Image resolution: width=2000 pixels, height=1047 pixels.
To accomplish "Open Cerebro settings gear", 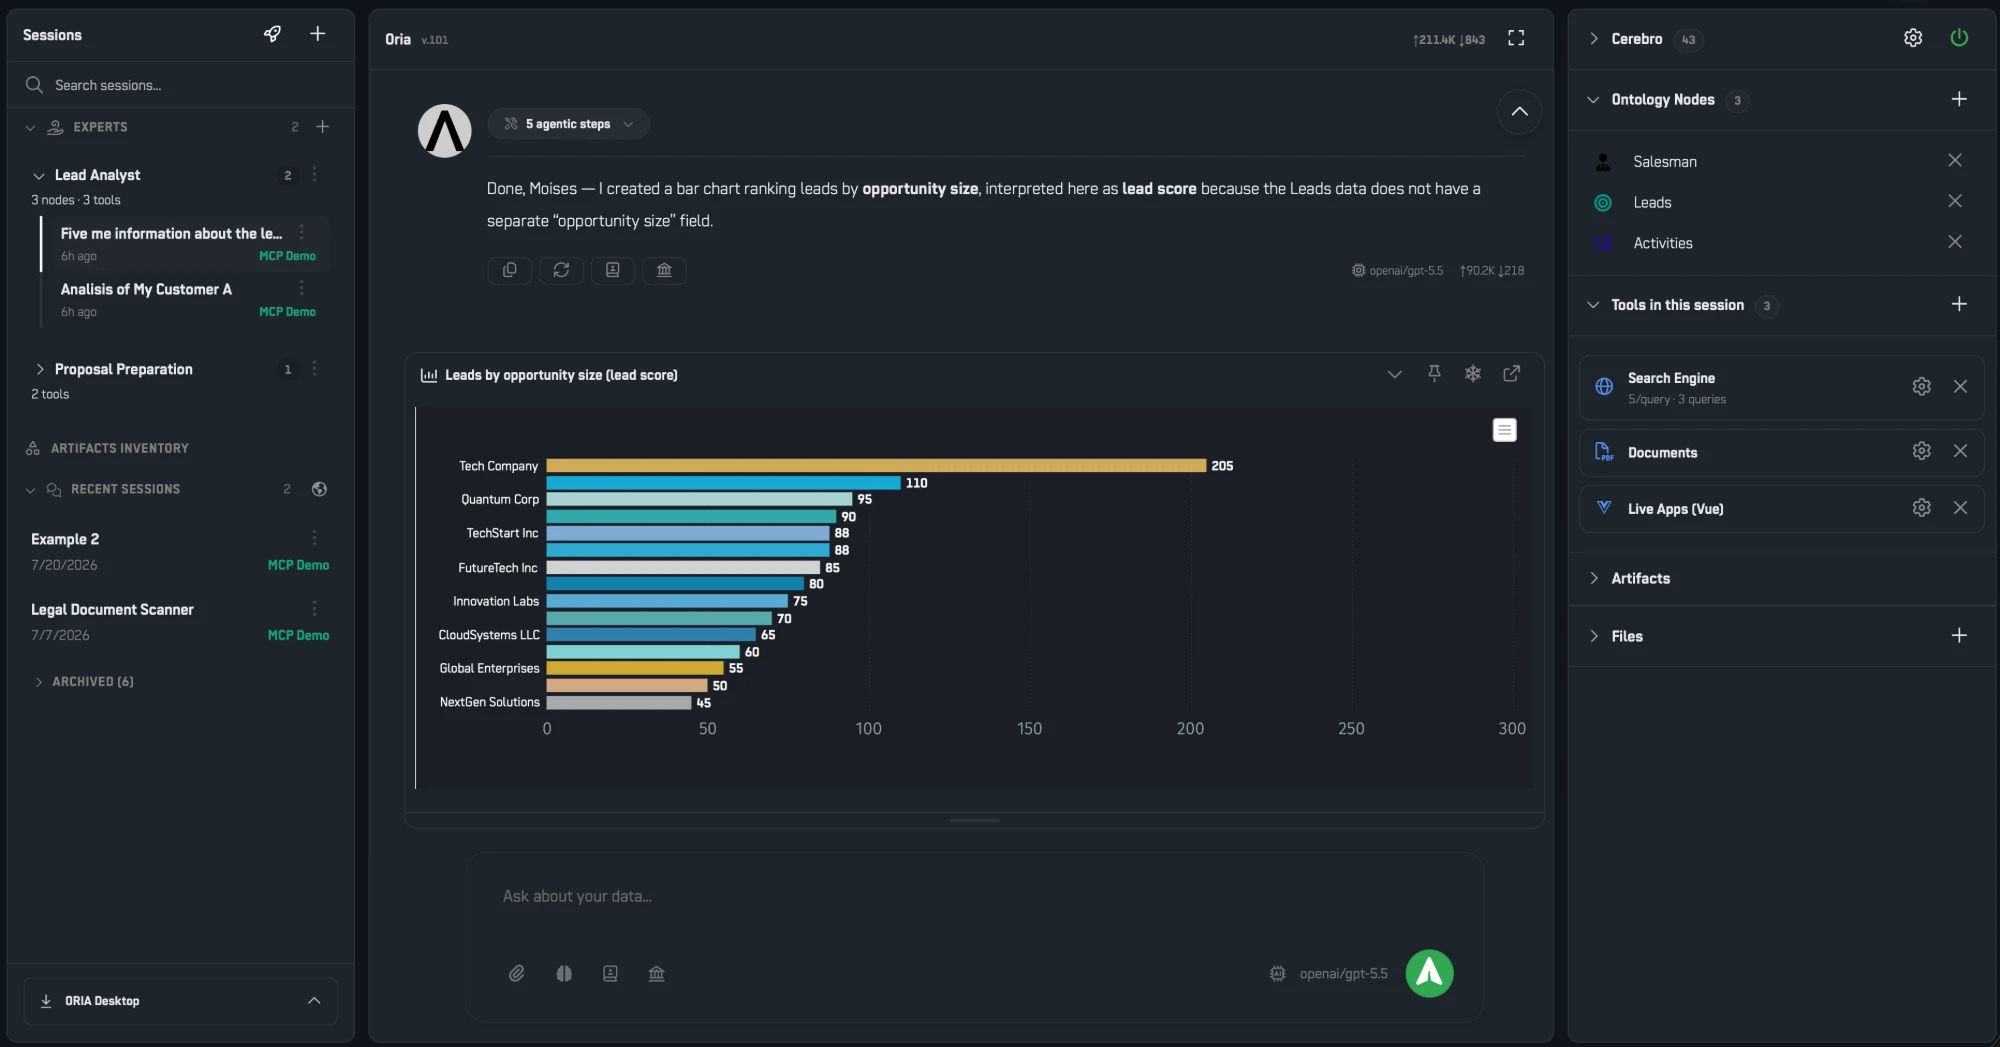I will 1913,38.
